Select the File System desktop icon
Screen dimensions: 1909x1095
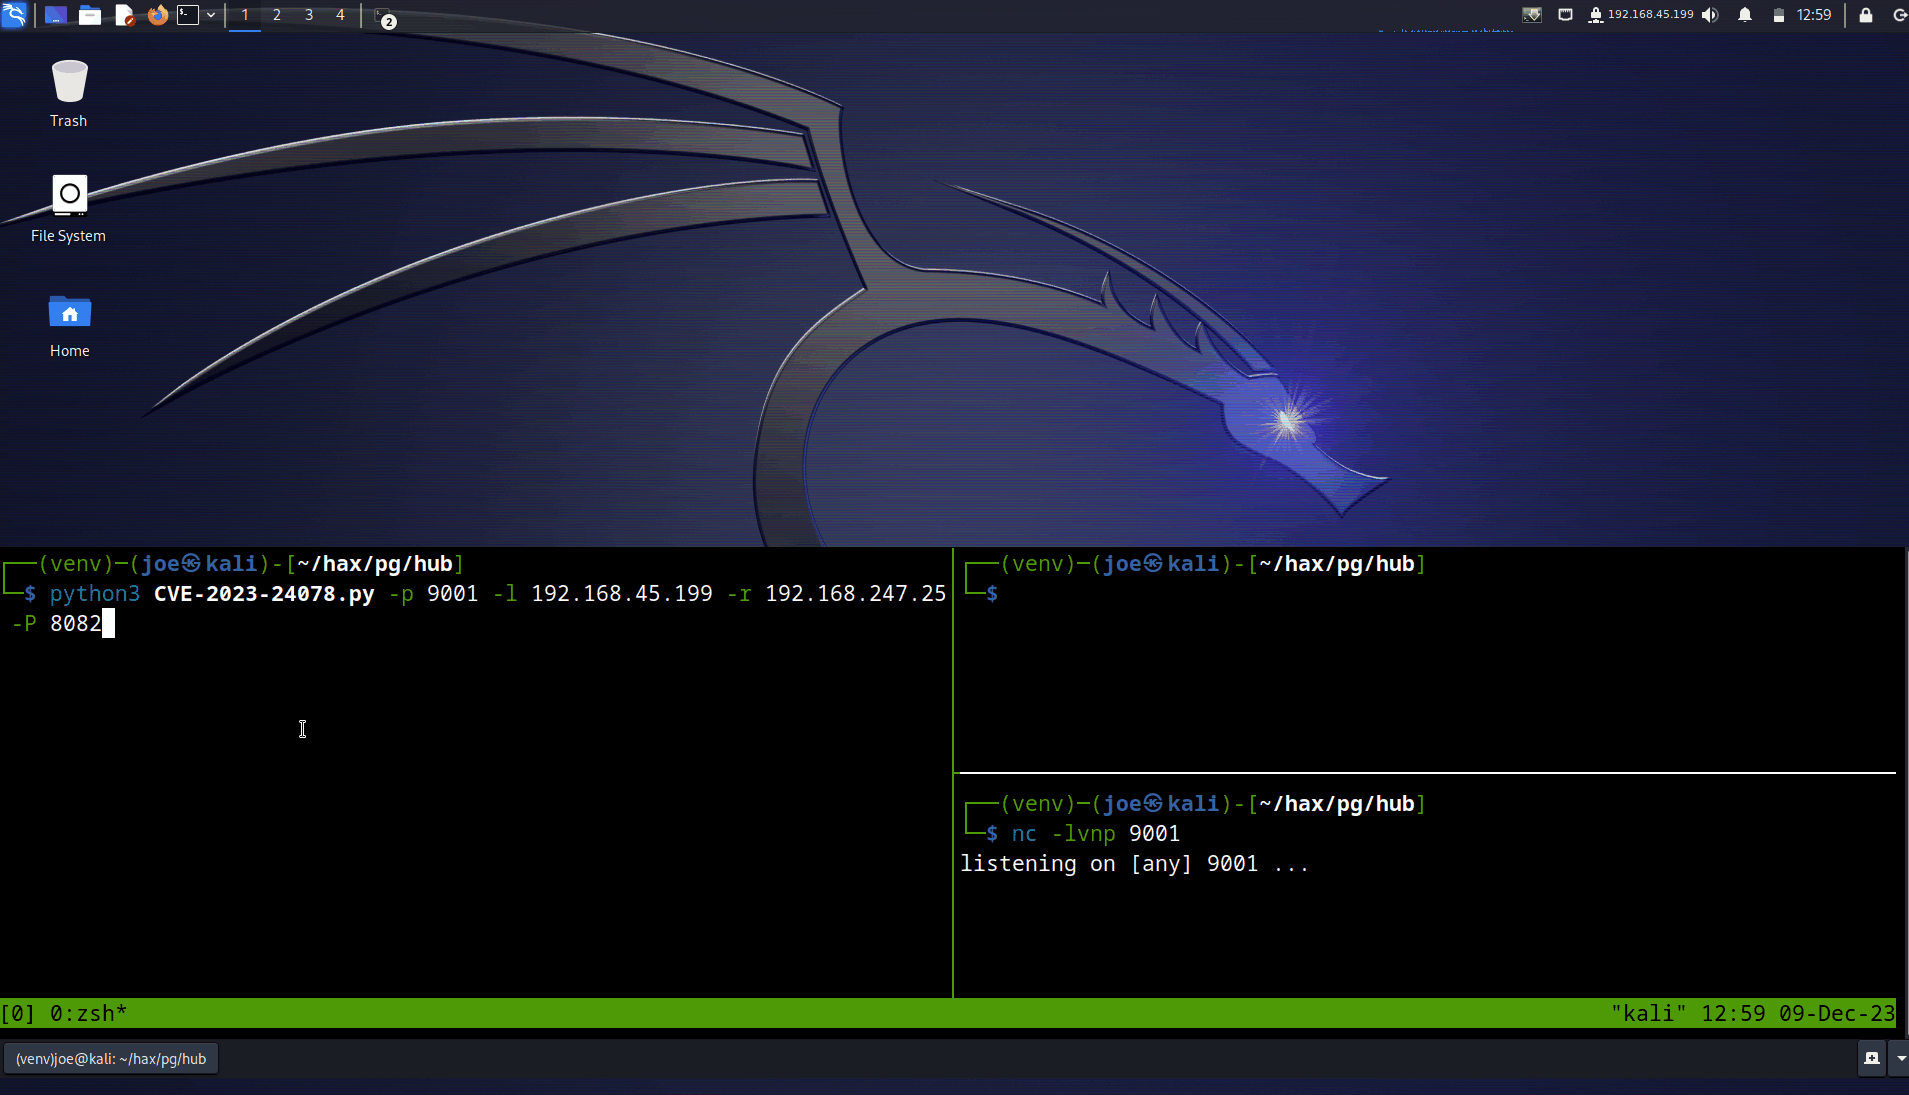[x=68, y=209]
